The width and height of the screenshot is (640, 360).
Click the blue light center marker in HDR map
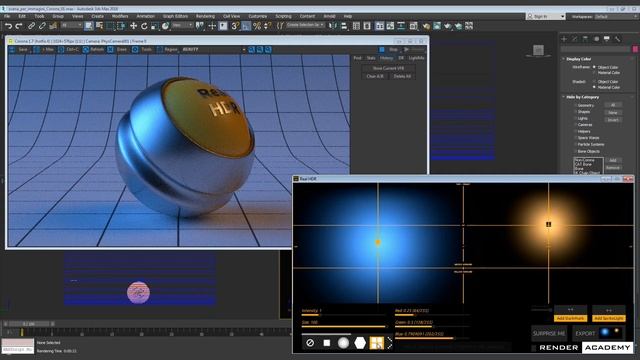378,242
